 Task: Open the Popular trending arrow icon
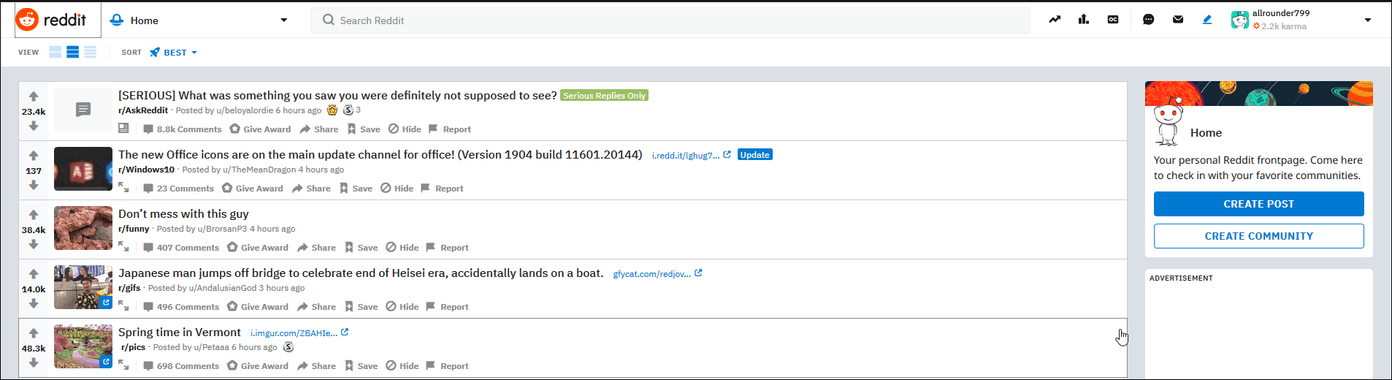tap(1054, 20)
